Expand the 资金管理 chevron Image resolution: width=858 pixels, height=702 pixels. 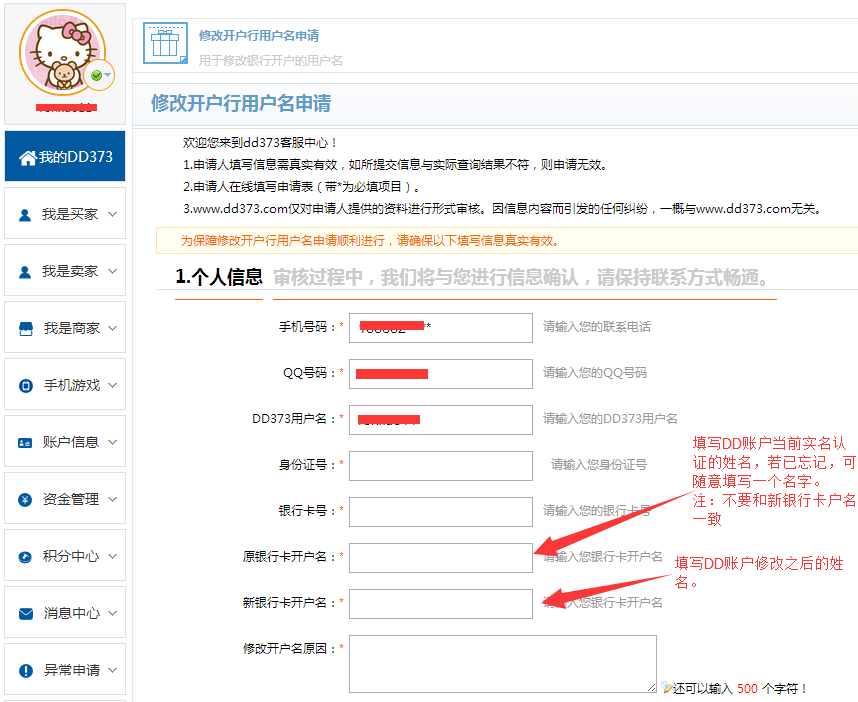pyautogui.click(x=112, y=498)
